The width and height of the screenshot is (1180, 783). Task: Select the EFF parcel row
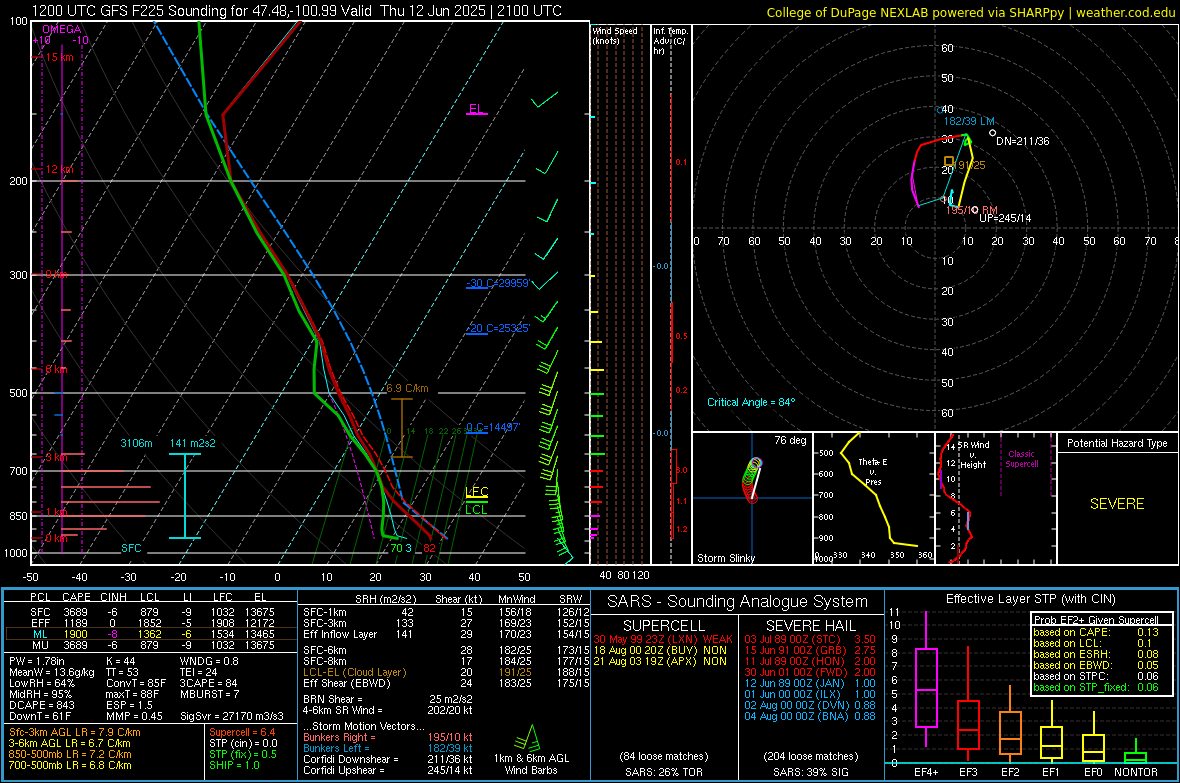click(x=152, y=623)
